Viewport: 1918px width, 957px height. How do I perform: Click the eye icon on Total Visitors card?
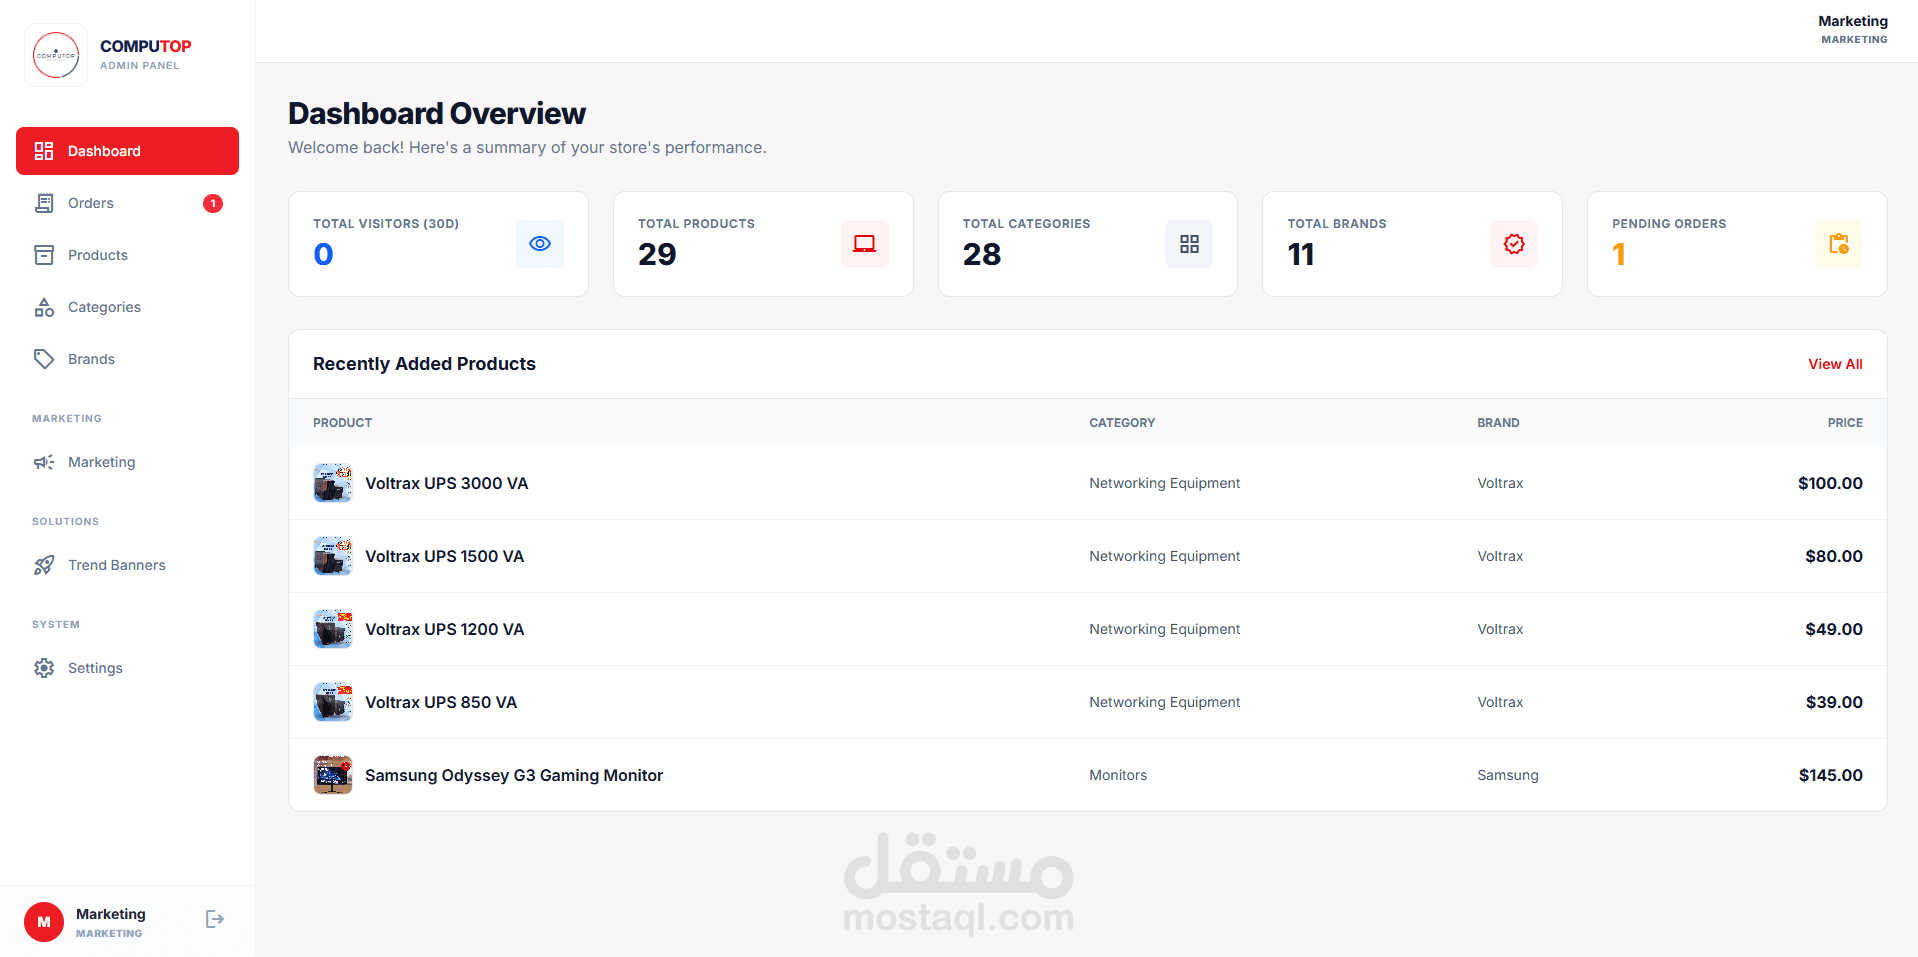click(540, 244)
